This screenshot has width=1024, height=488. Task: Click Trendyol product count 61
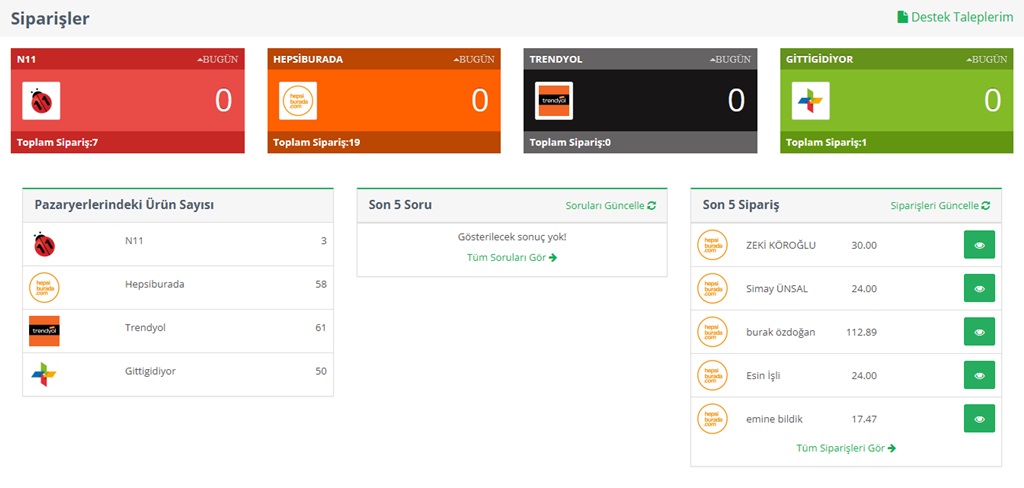321,327
